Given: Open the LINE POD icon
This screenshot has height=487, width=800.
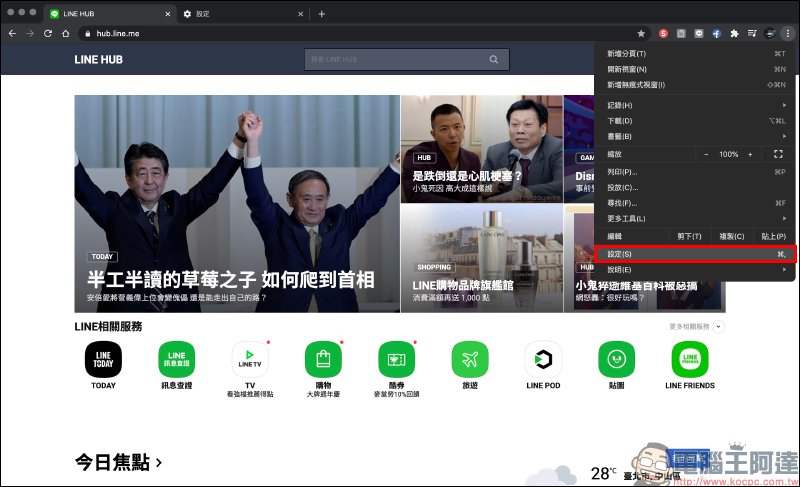Looking at the screenshot, I should tap(543, 360).
